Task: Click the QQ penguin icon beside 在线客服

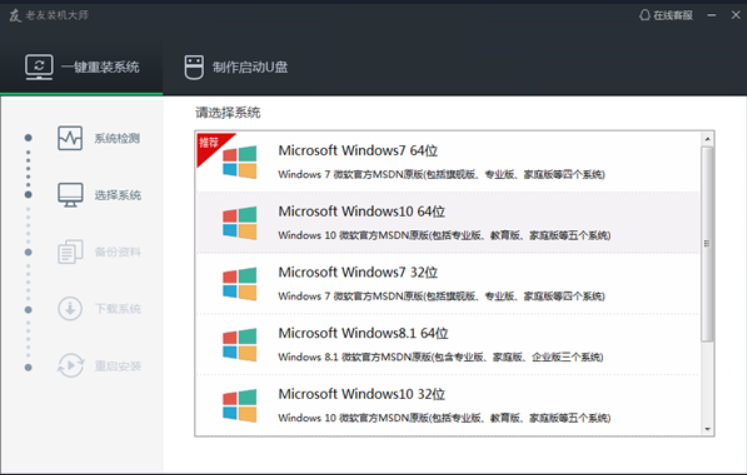Action: click(644, 15)
